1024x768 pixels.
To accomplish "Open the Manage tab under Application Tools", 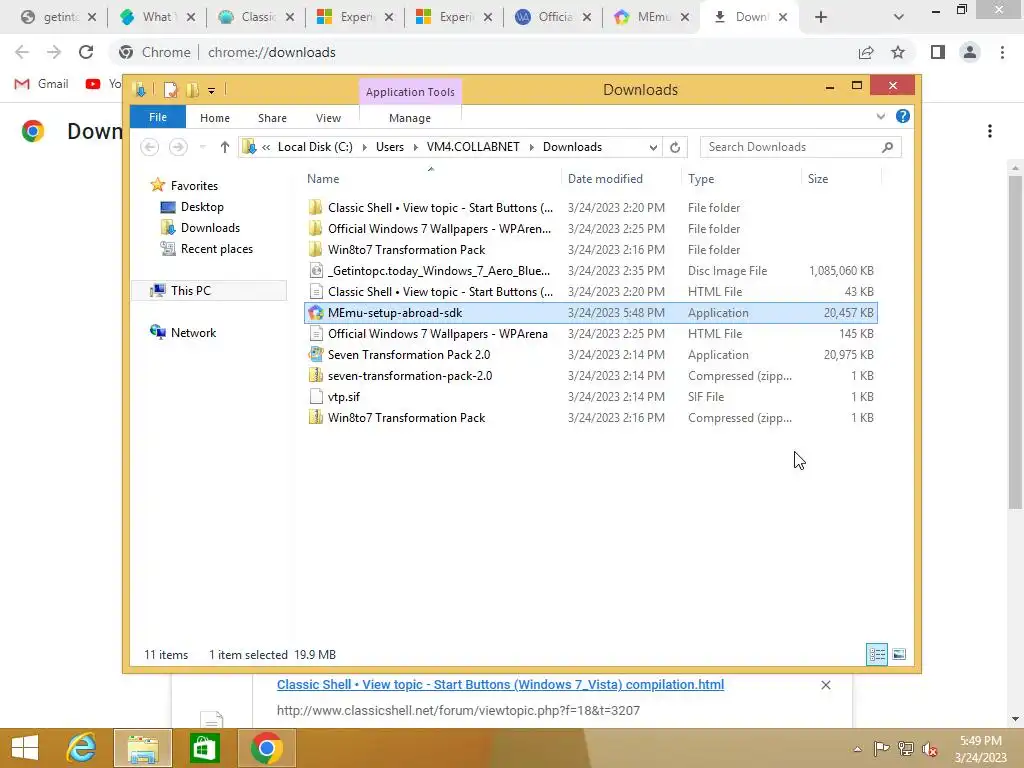I will point(410,118).
